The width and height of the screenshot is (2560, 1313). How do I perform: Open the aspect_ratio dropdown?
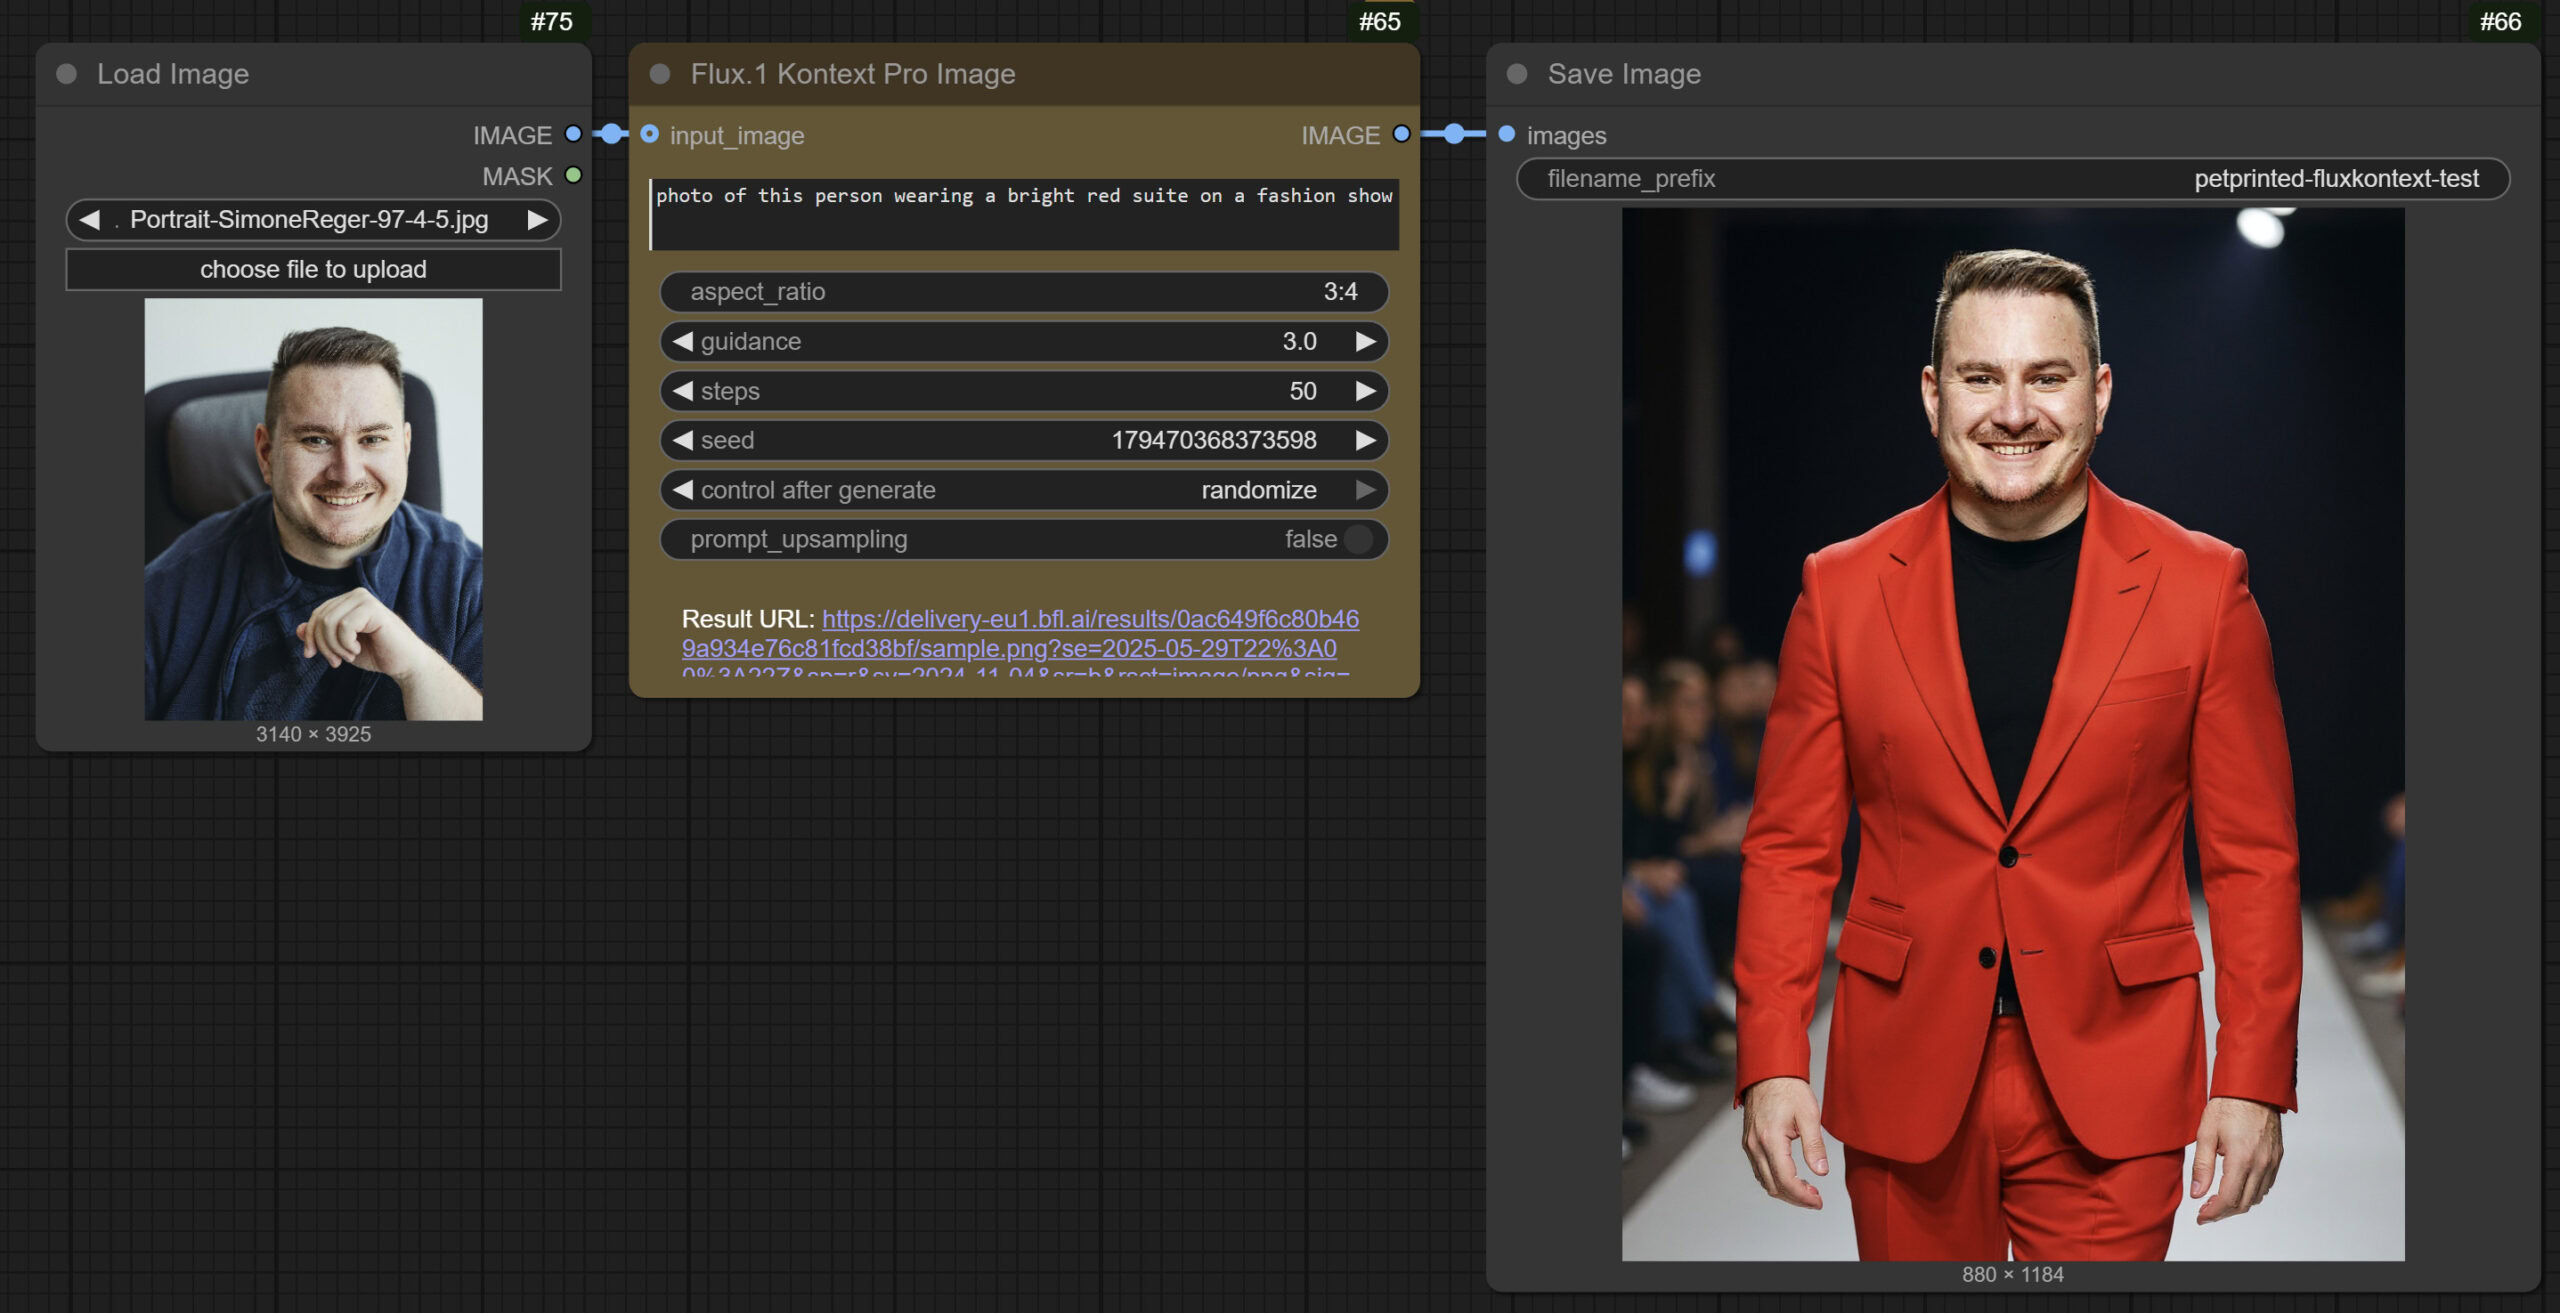coord(1023,292)
